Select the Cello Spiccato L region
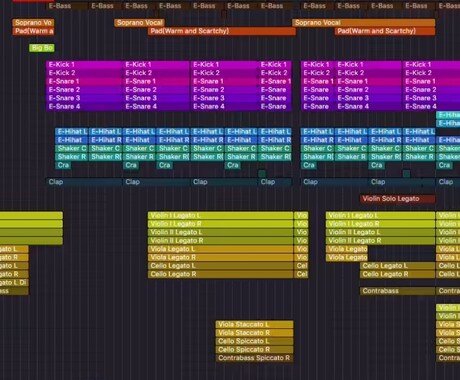Viewport: 460px width, 380px height. click(x=254, y=341)
